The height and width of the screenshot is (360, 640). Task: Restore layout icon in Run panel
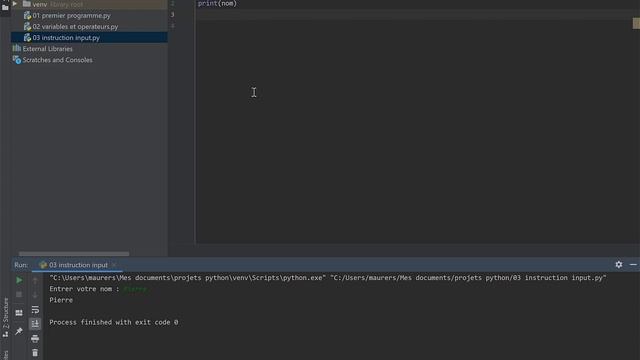coord(19,313)
